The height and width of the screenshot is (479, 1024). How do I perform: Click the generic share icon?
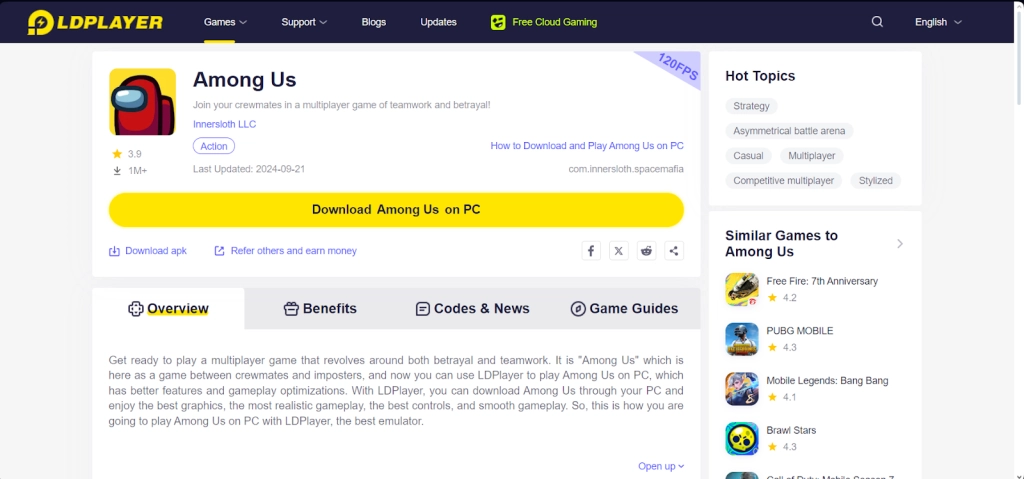click(x=674, y=251)
